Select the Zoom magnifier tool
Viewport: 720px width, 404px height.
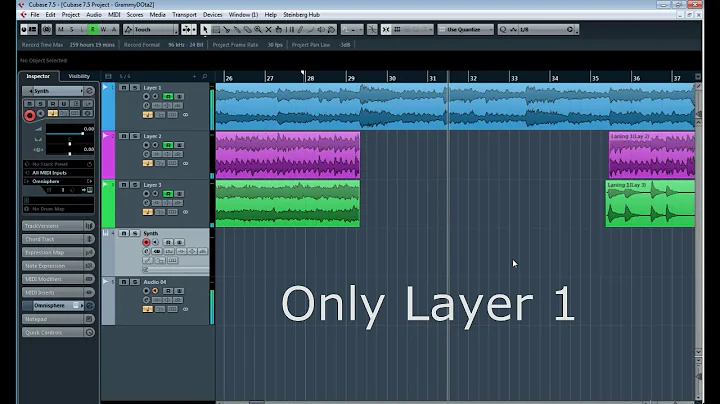[x=258, y=29]
